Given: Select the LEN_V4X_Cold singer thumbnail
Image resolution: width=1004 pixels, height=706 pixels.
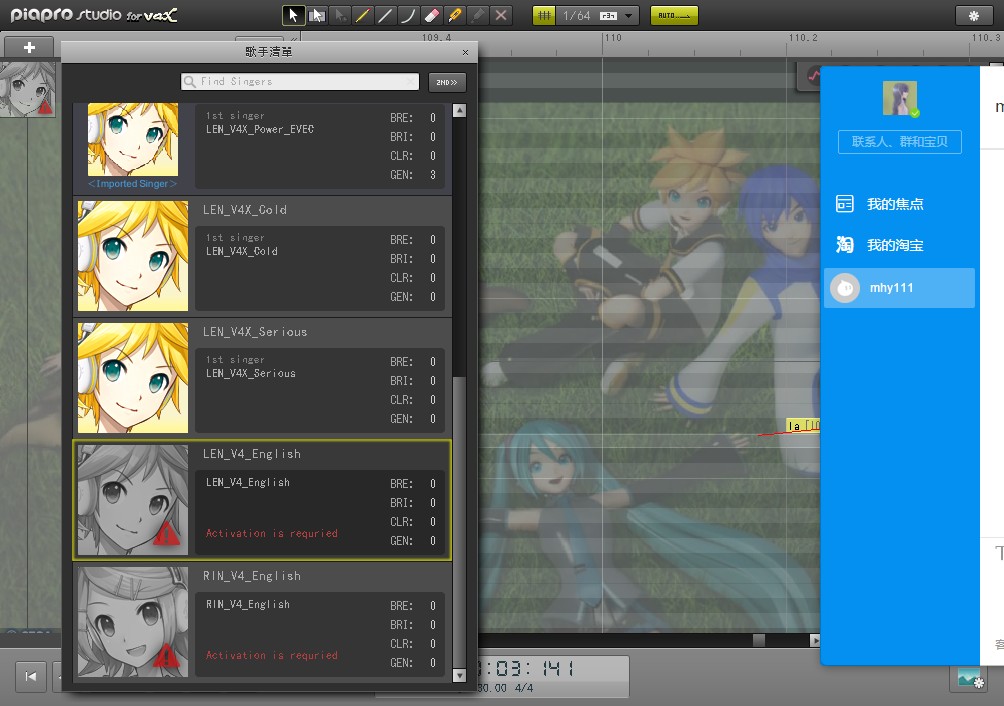Looking at the screenshot, I should 133,255.
